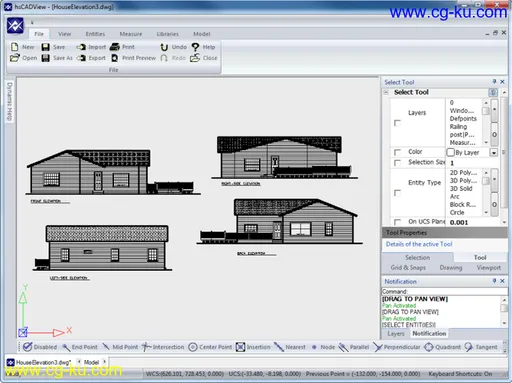Click the Export icon

[x=81, y=58]
